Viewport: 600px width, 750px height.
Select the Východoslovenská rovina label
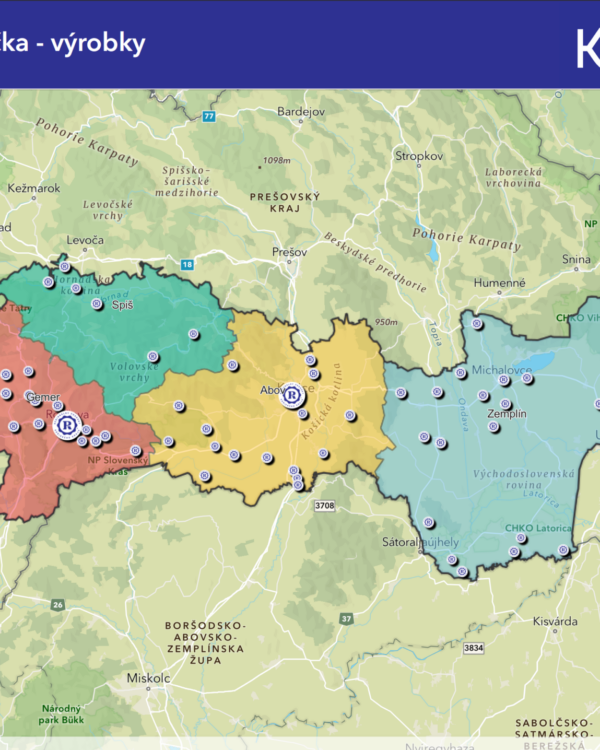tap(524, 479)
